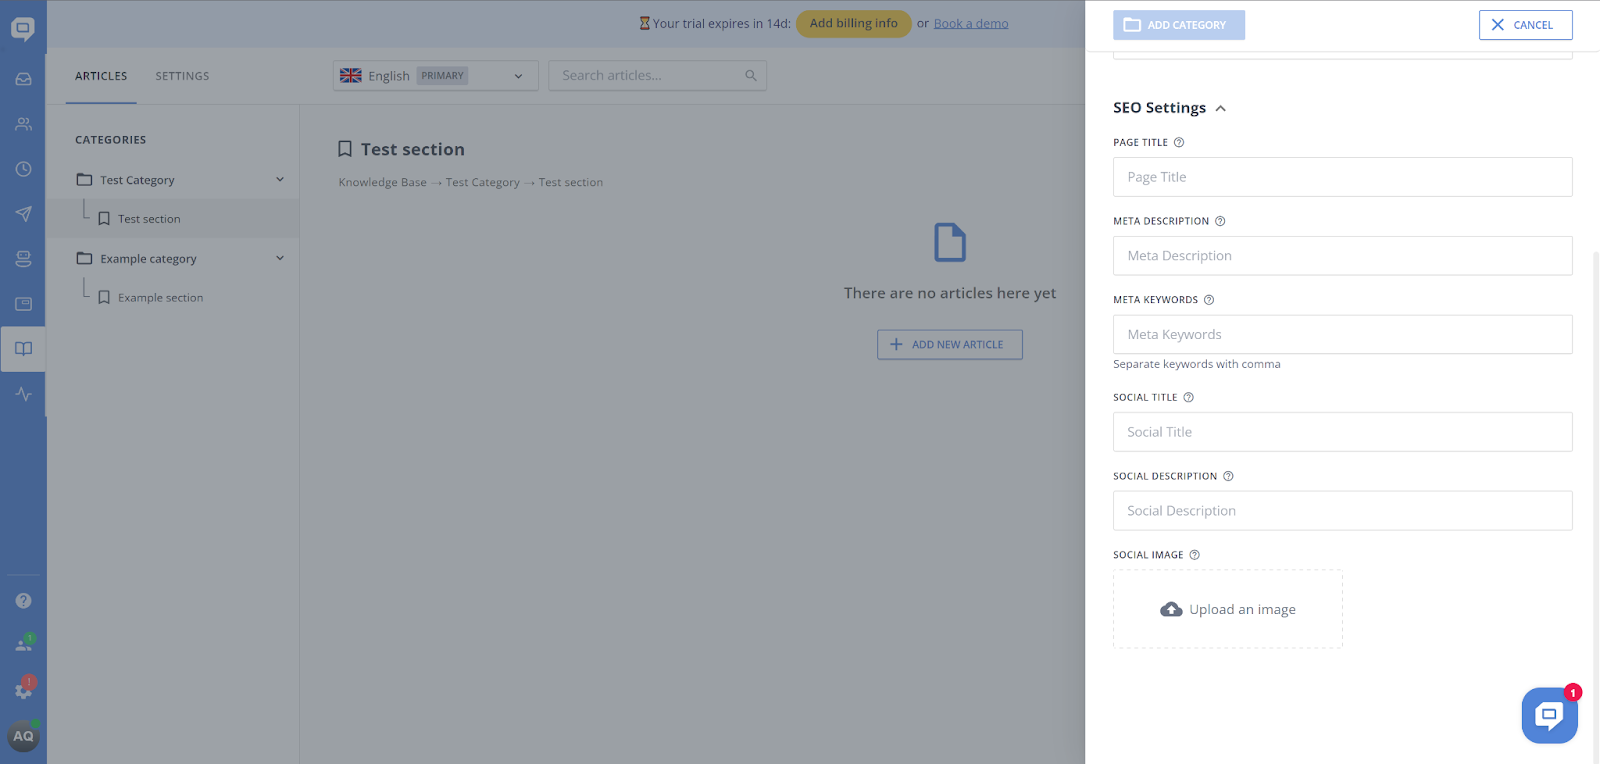
Task: Switch to the Settings tab
Action: coord(182,76)
